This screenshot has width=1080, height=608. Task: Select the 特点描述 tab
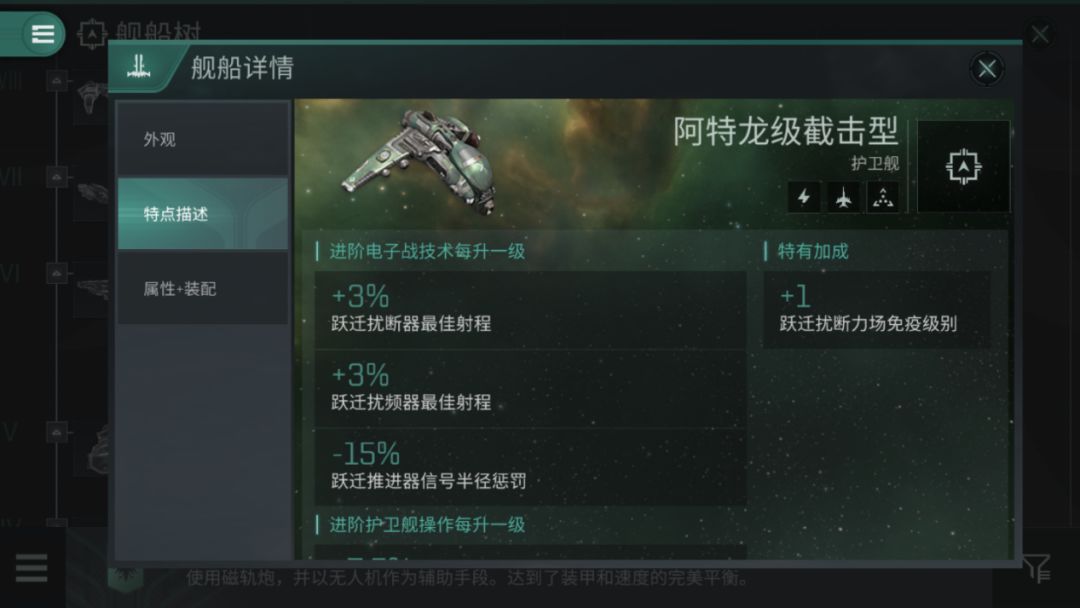click(x=202, y=214)
